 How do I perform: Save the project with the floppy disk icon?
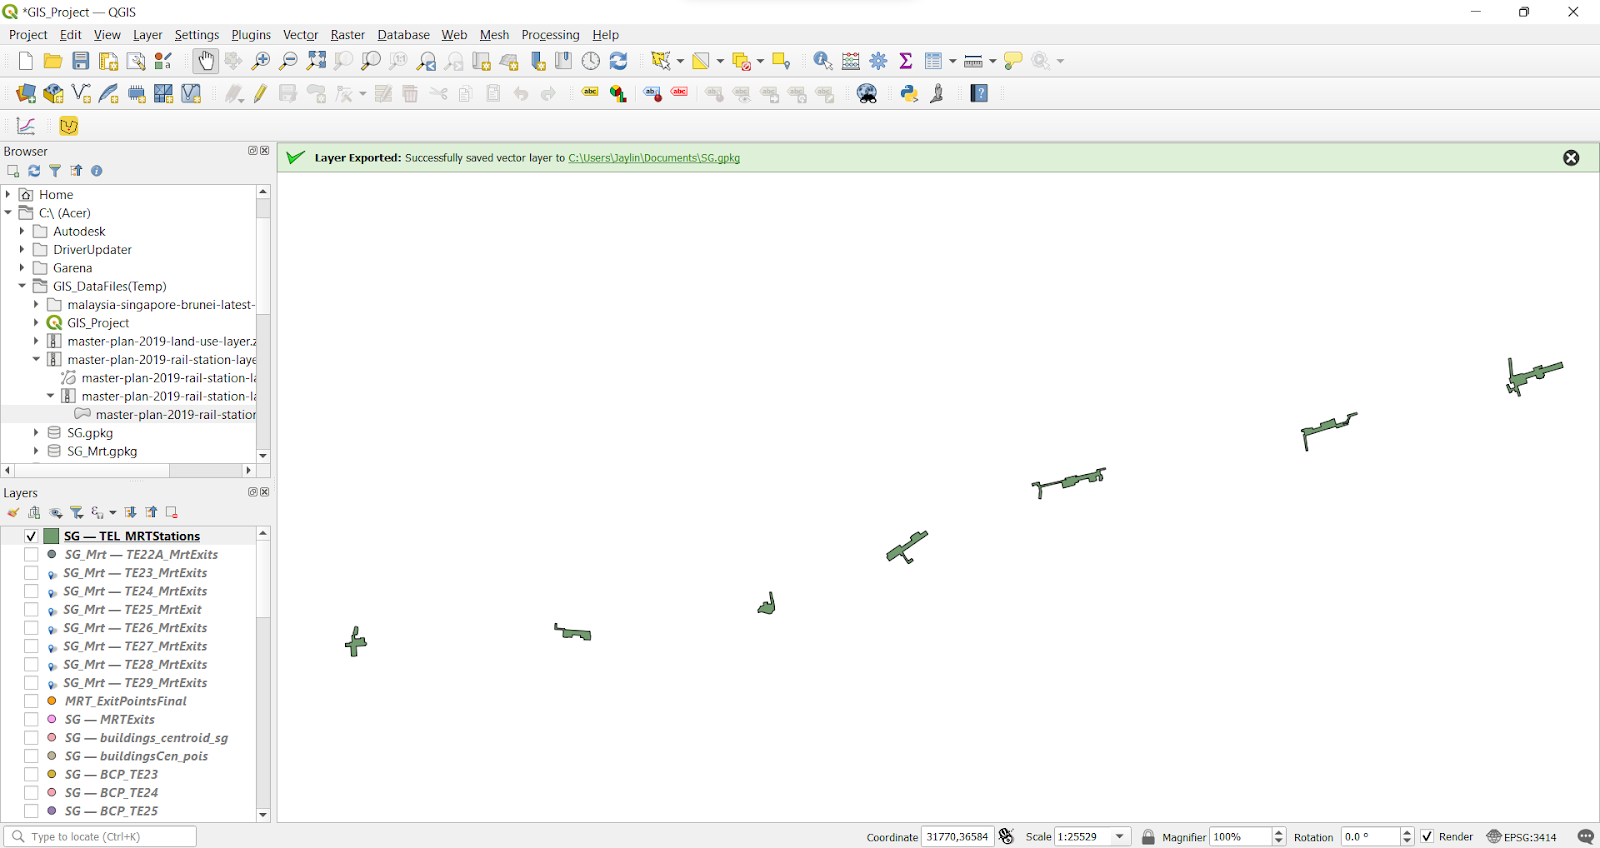81,61
